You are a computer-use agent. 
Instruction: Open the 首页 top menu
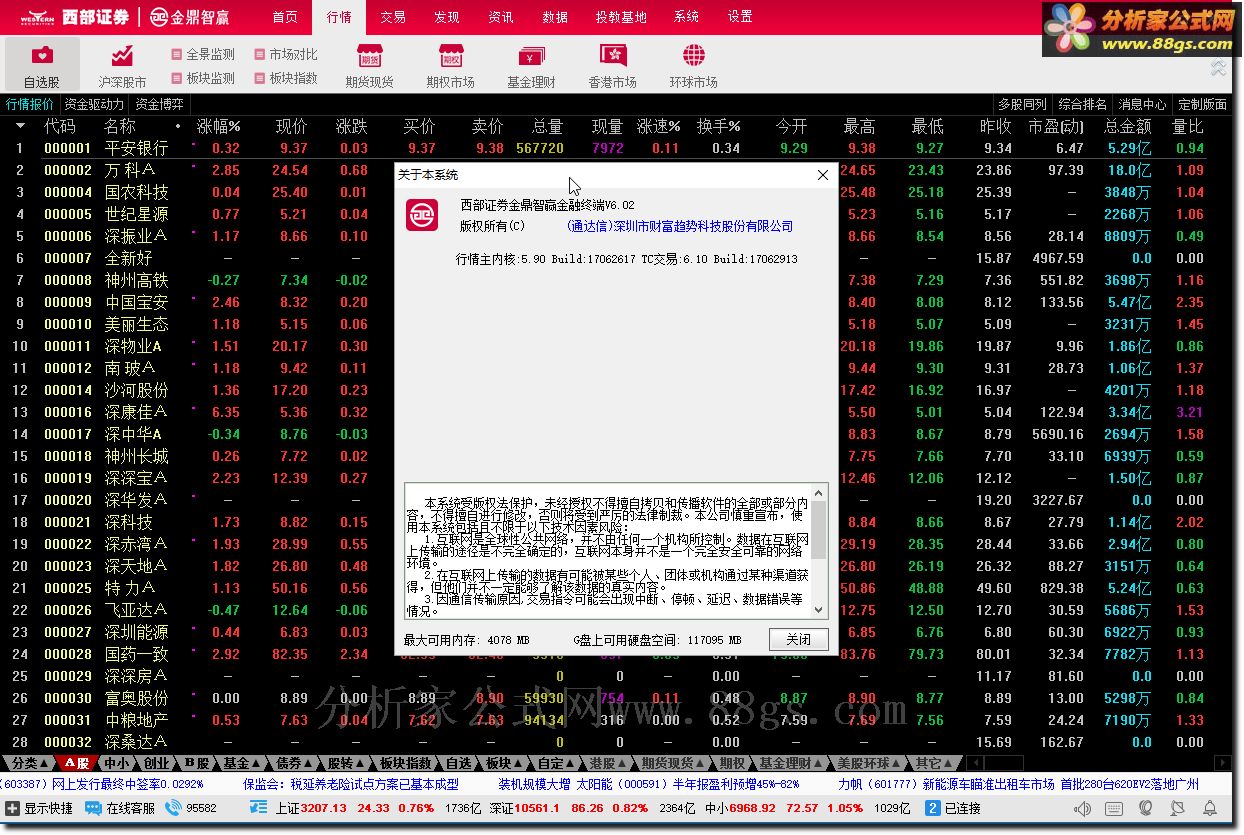click(285, 17)
